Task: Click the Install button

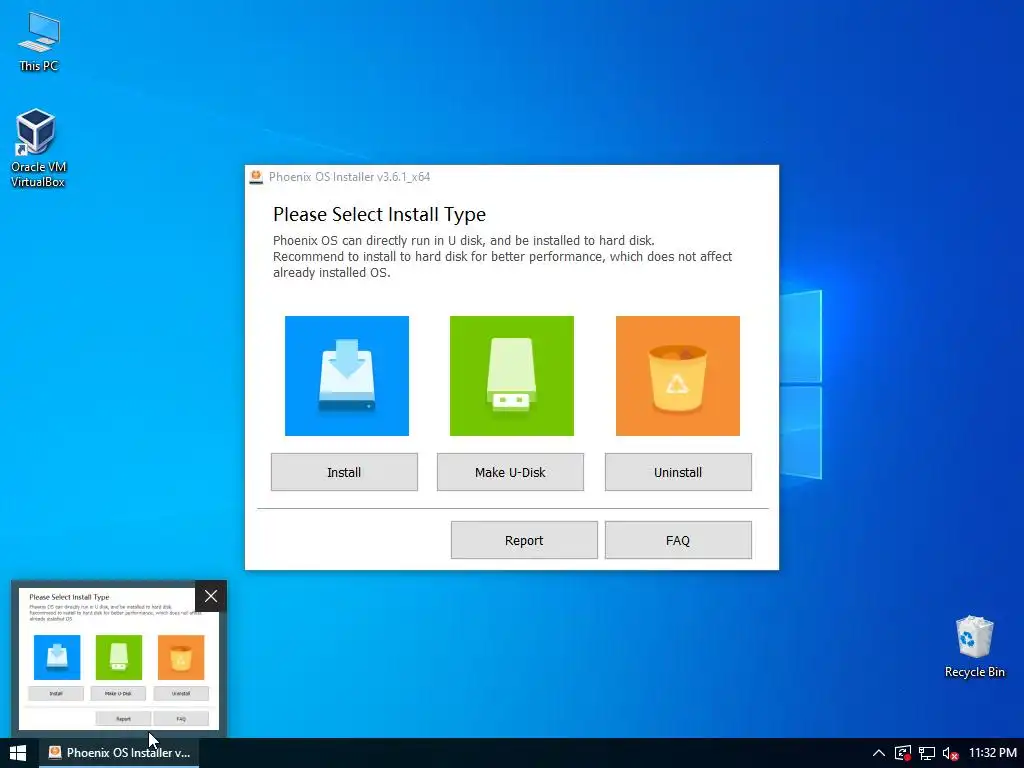Action: click(x=344, y=472)
